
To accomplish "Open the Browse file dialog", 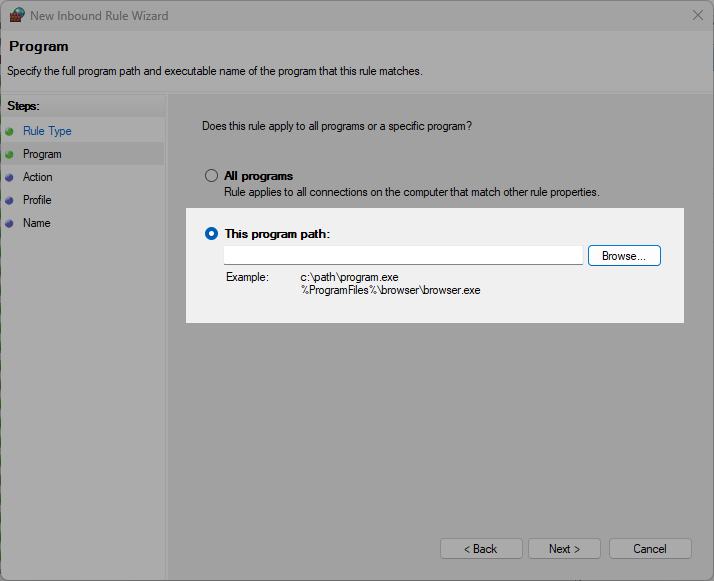I will click(624, 255).
